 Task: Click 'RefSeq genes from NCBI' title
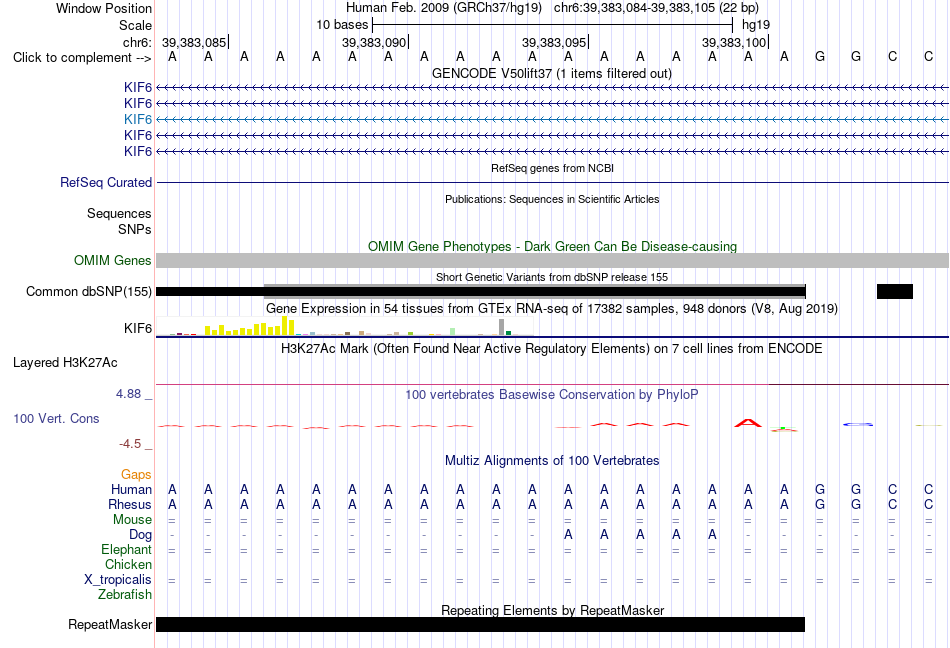552,168
